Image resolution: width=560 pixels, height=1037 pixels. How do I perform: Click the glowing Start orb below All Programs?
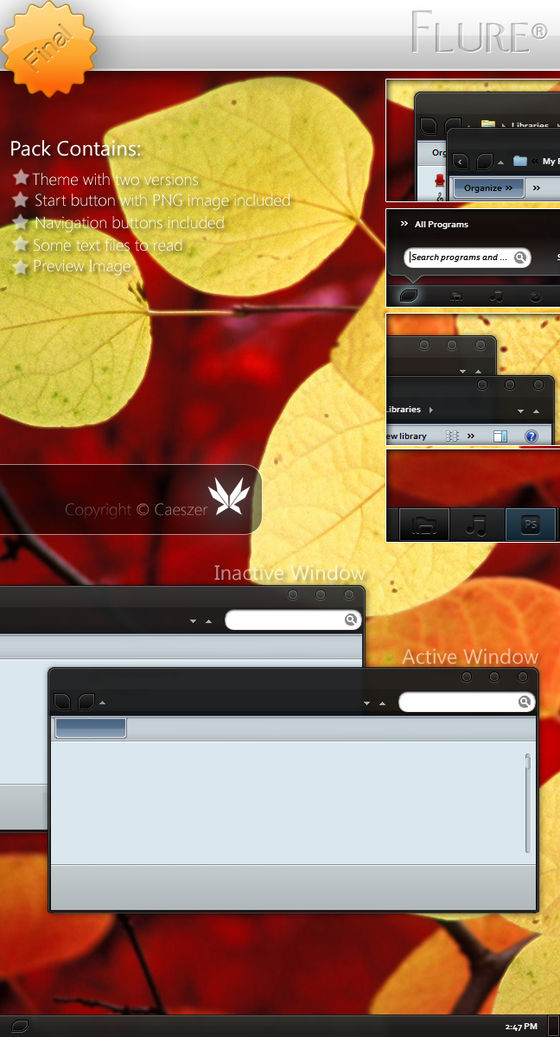tap(409, 296)
